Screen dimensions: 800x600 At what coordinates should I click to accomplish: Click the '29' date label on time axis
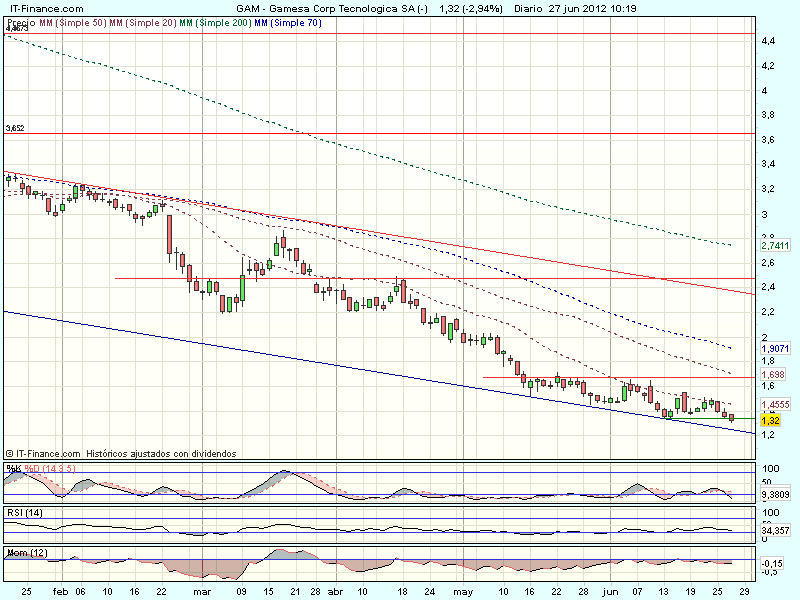pyautogui.click(x=744, y=592)
